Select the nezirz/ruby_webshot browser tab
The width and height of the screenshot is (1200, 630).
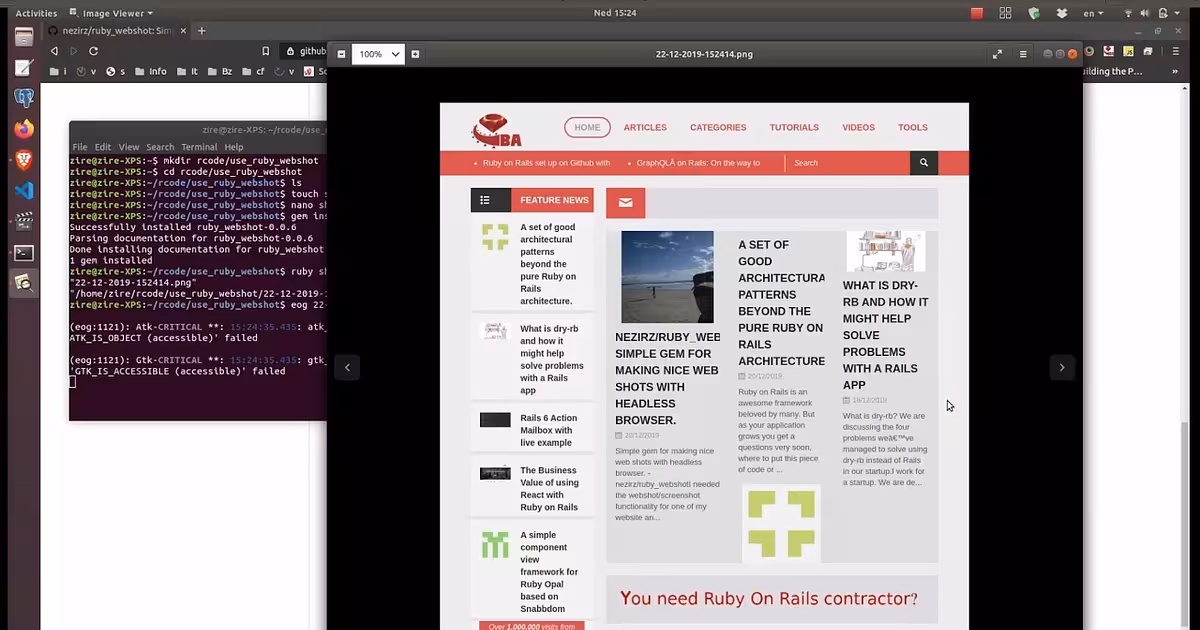[x=117, y=31]
